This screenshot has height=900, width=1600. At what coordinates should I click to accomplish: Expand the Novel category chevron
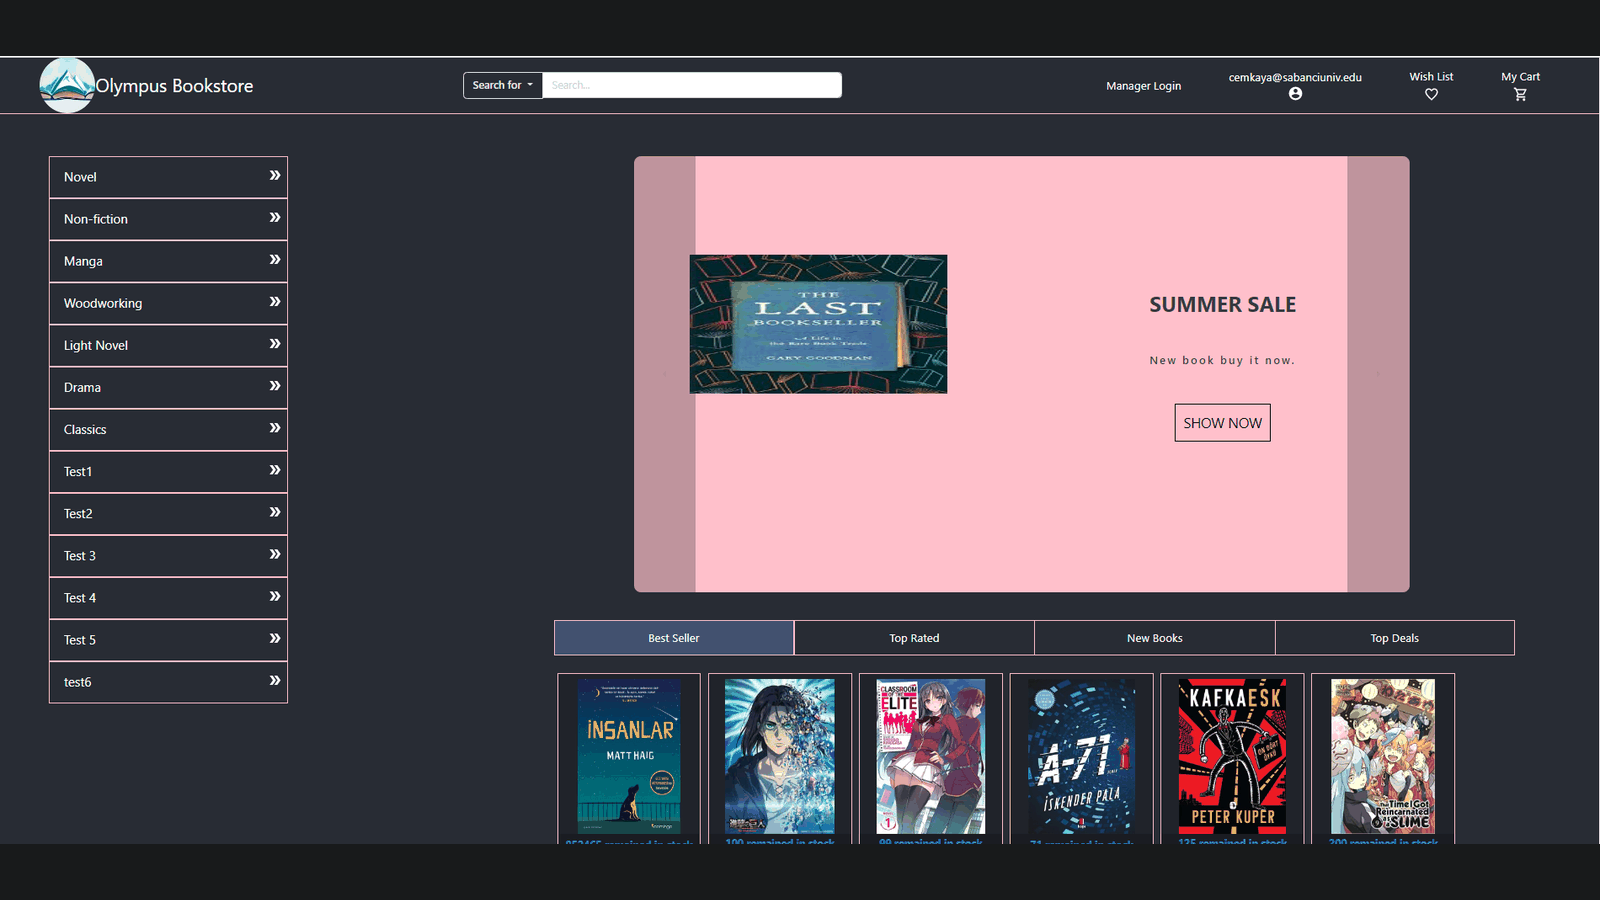274,175
